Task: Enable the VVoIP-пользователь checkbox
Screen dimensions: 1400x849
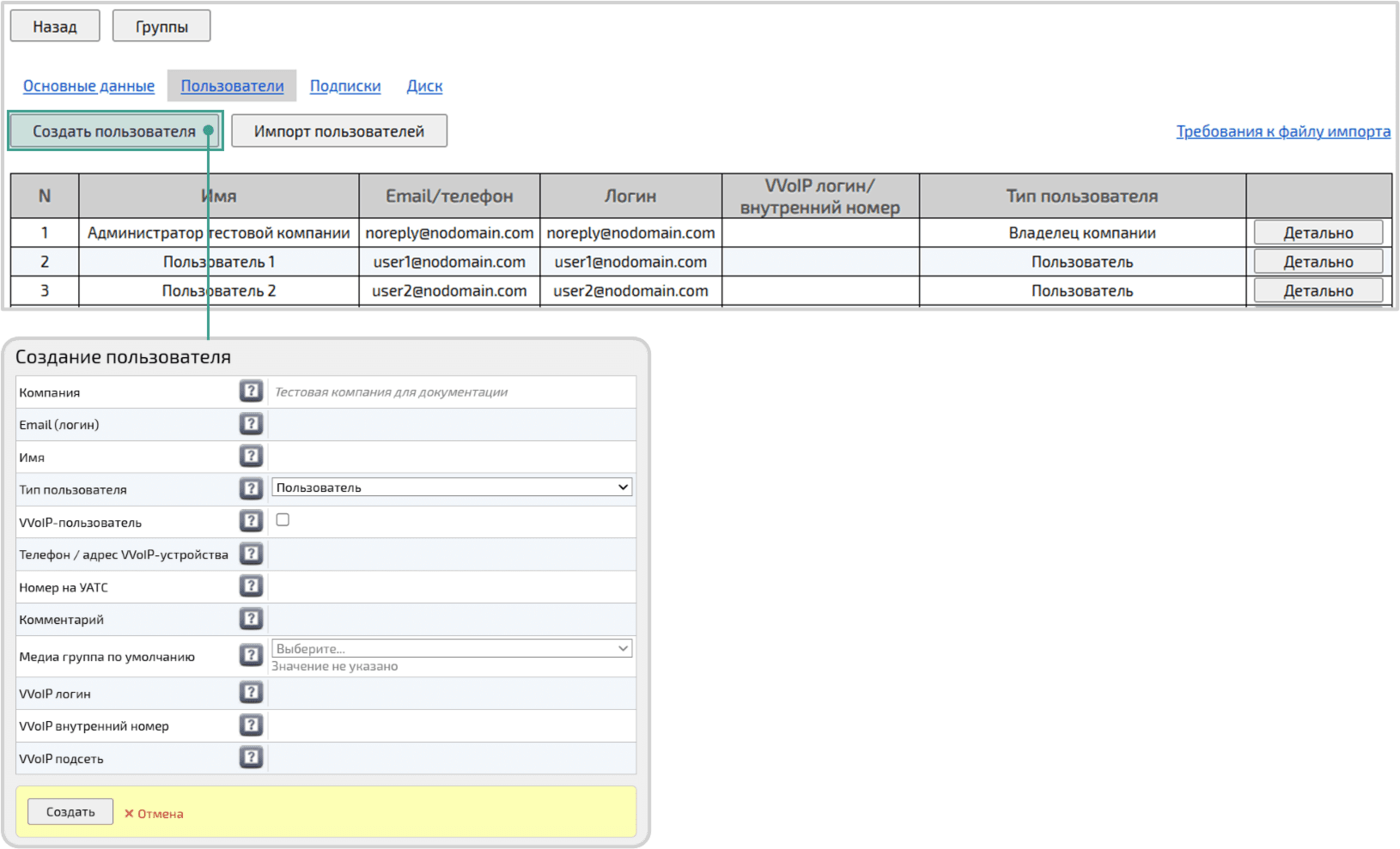Action: tap(283, 520)
